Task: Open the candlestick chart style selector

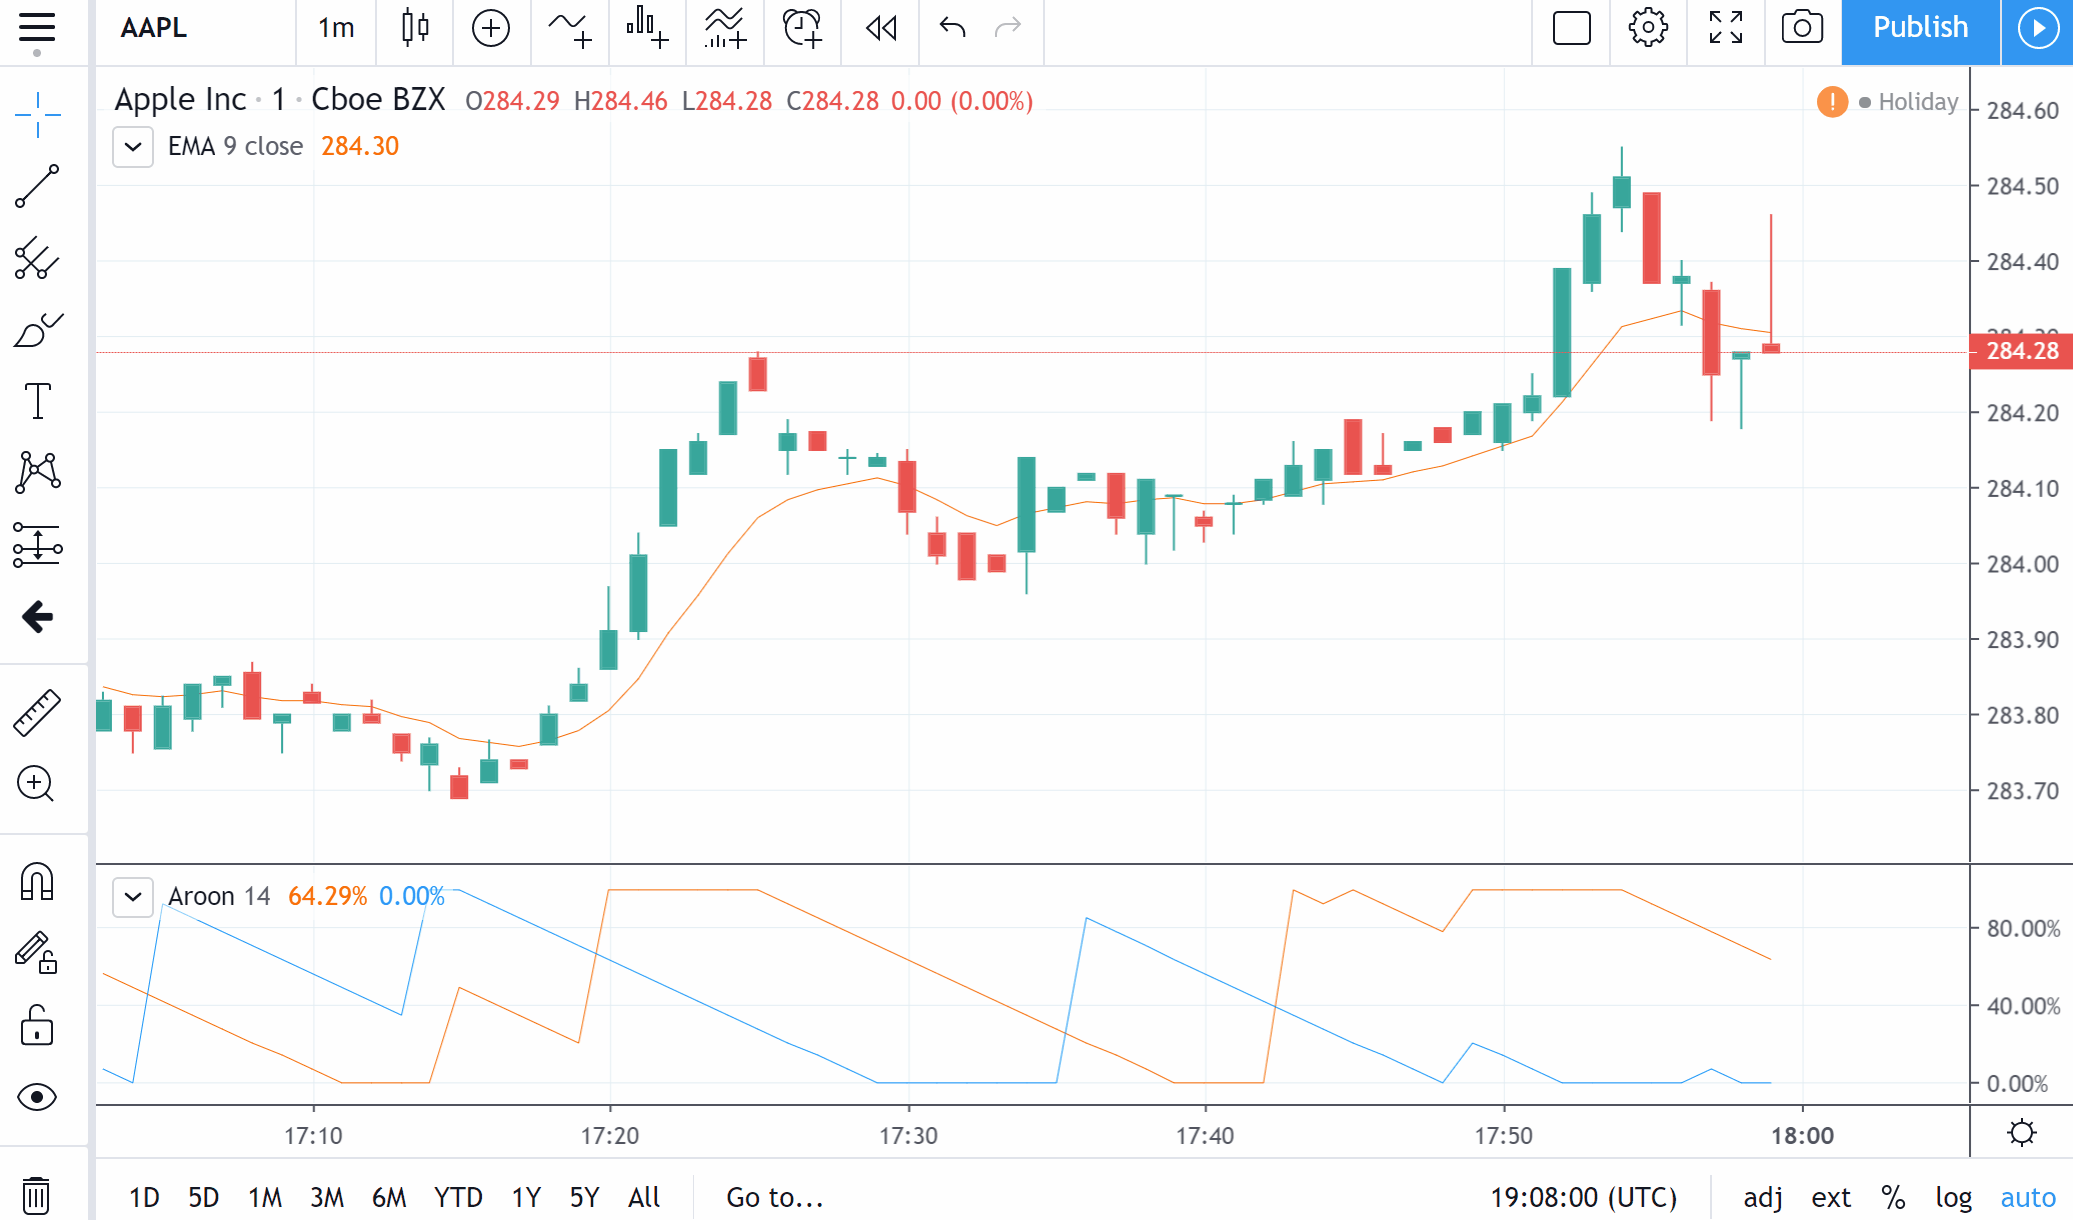Action: 415,28
